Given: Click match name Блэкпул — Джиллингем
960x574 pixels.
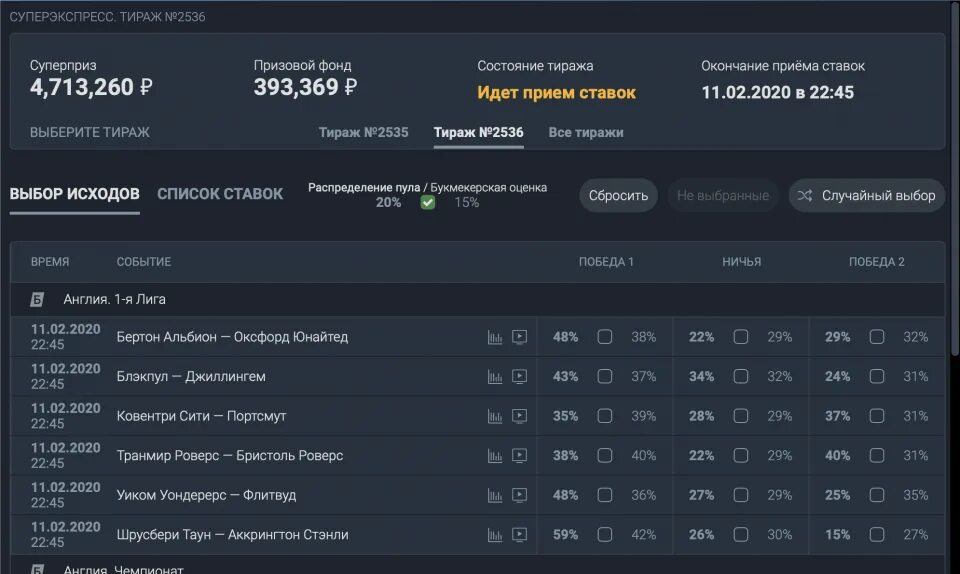Looking at the screenshot, I should (x=191, y=376).
